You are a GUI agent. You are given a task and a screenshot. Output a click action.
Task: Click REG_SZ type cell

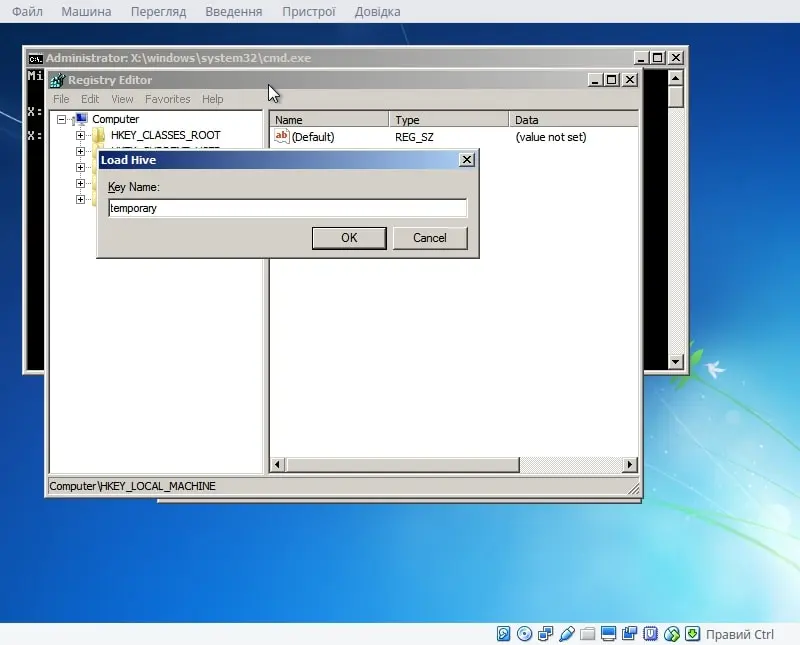click(414, 137)
